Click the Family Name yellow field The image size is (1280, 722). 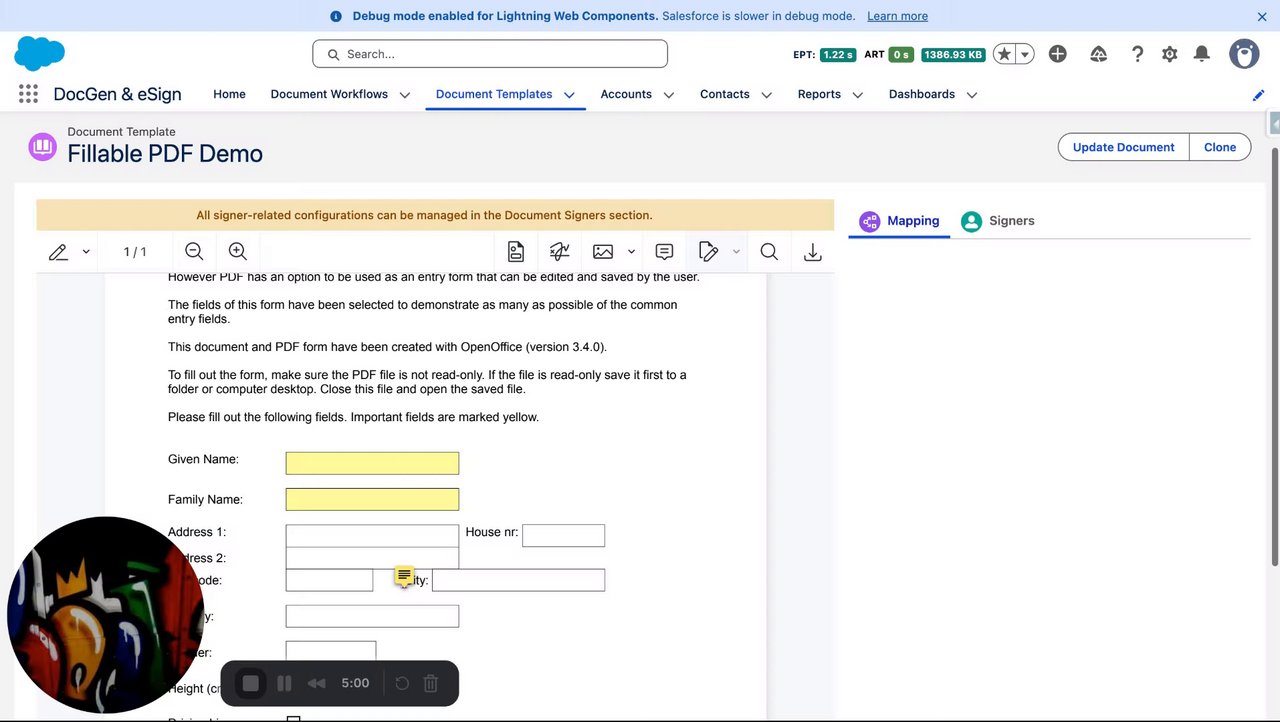[x=372, y=499]
